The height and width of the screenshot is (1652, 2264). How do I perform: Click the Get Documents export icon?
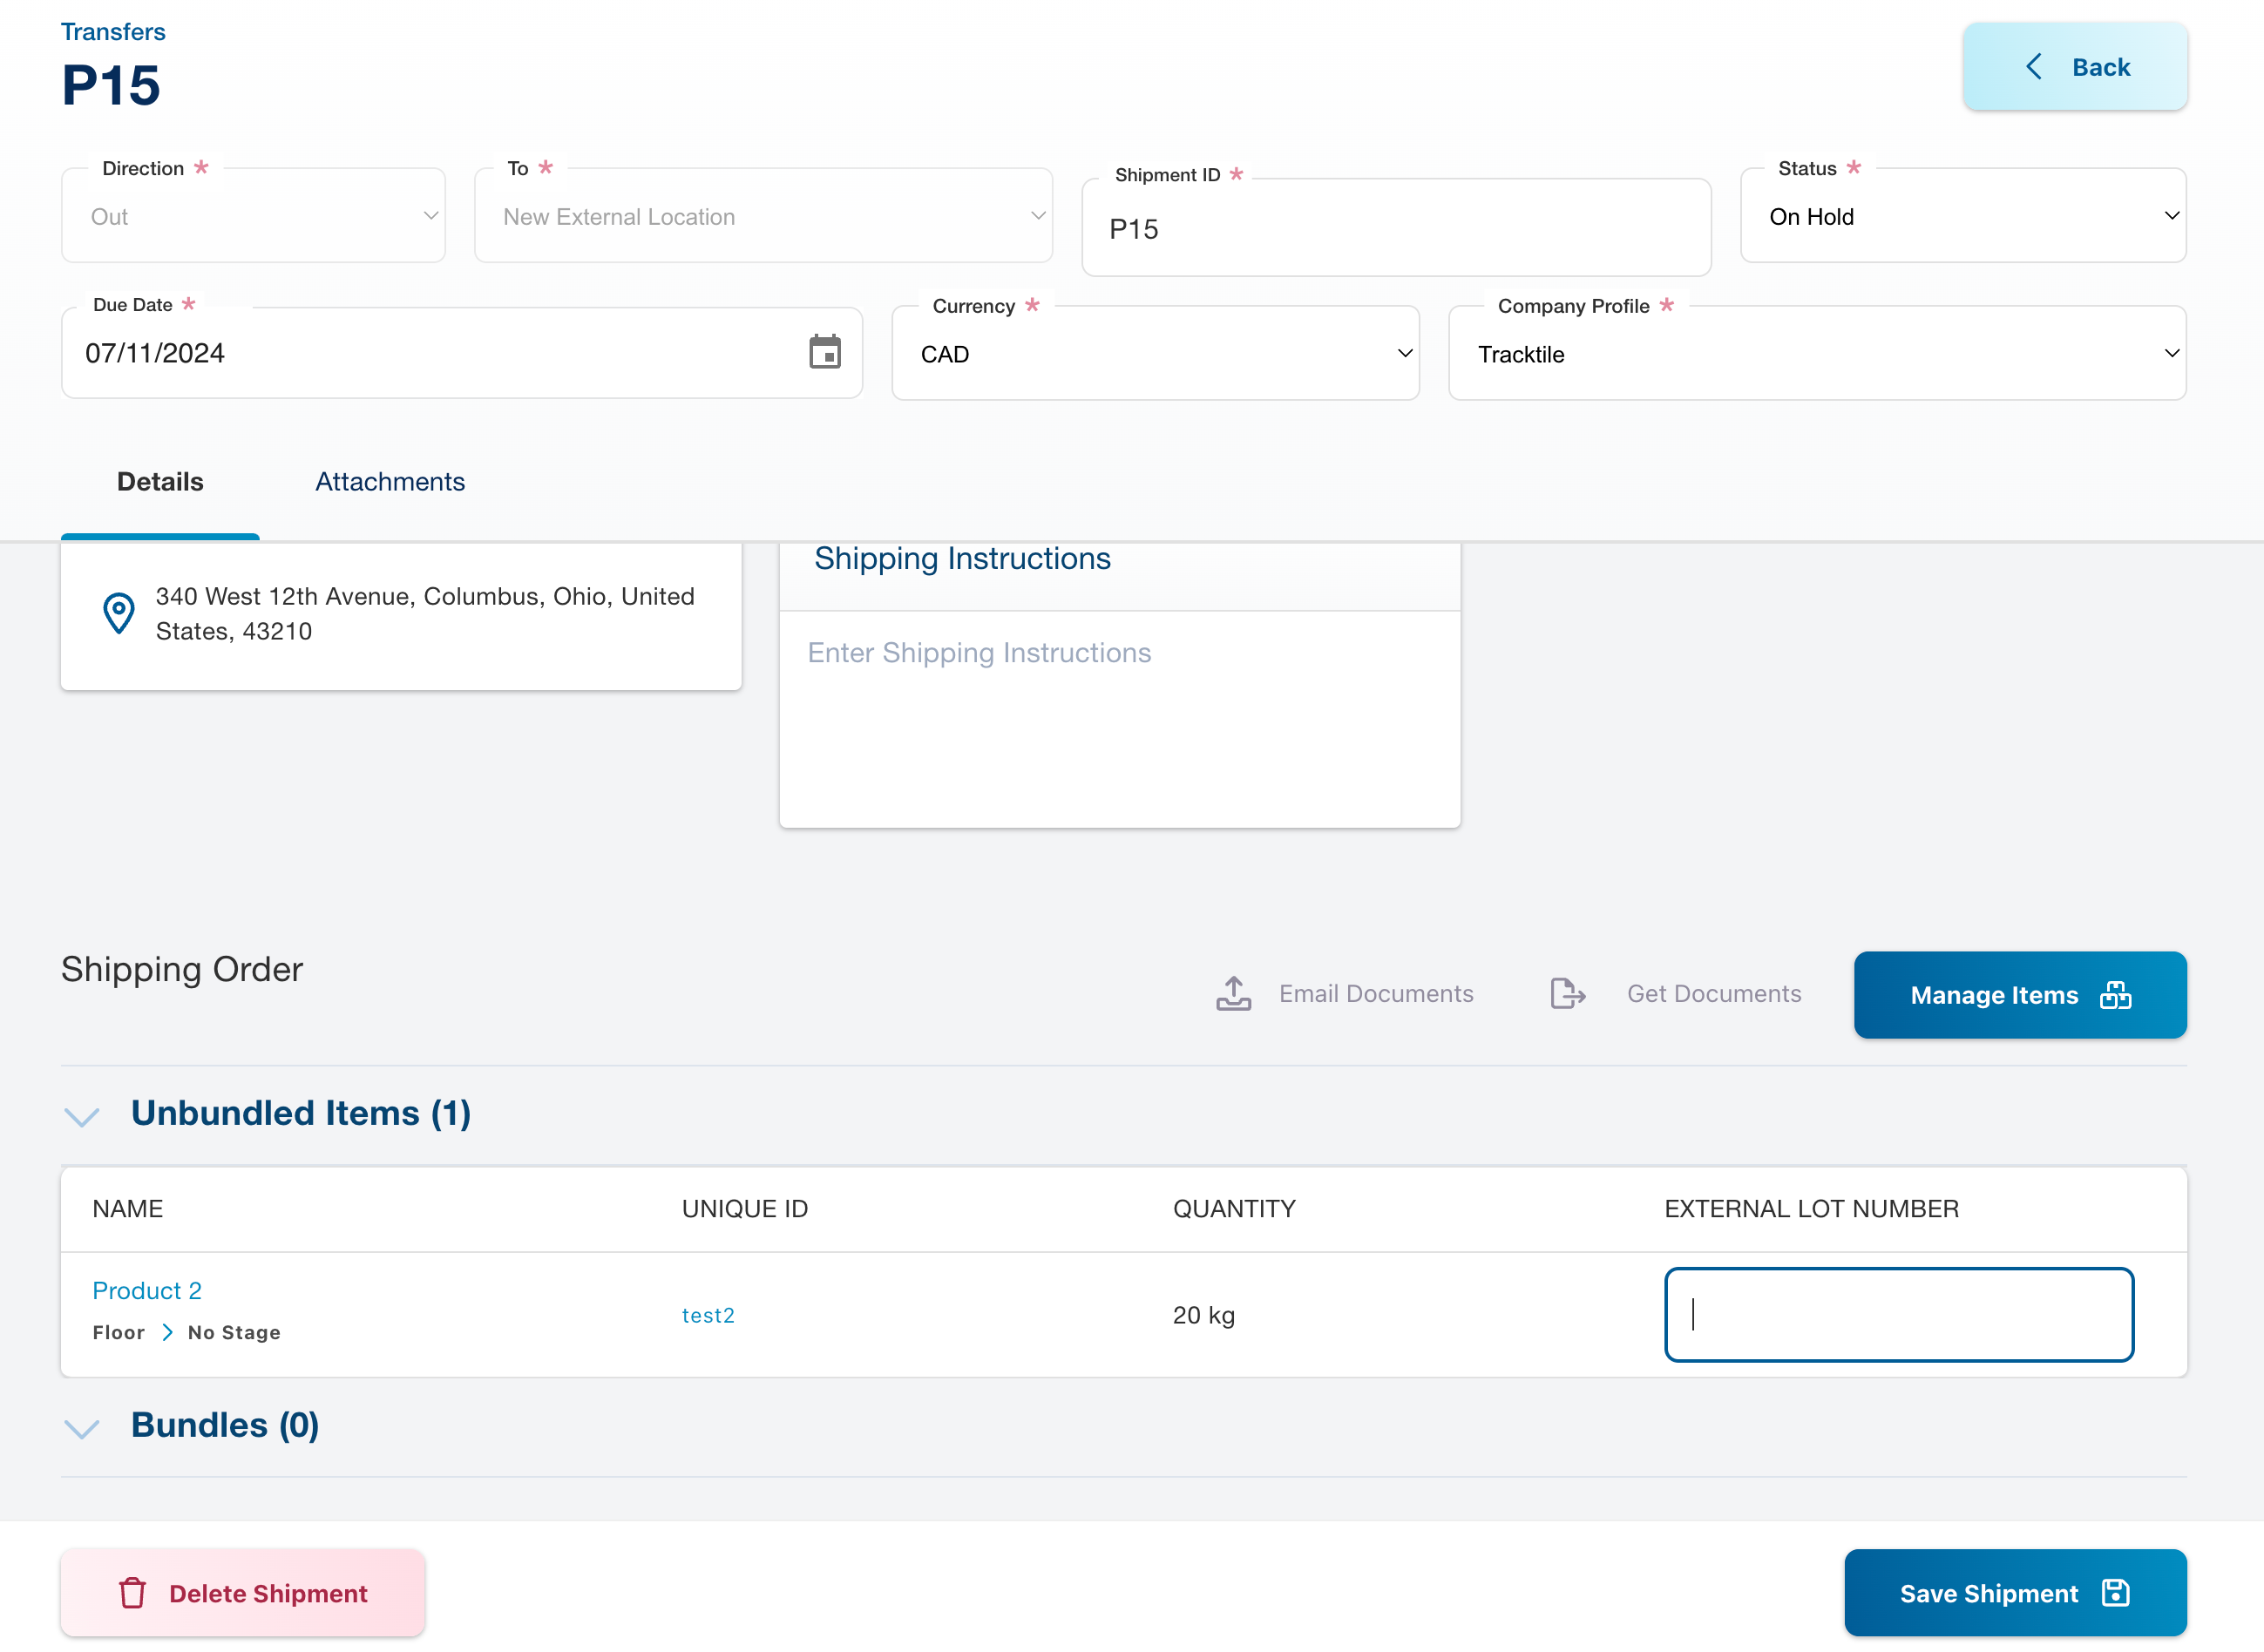click(x=1566, y=994)
